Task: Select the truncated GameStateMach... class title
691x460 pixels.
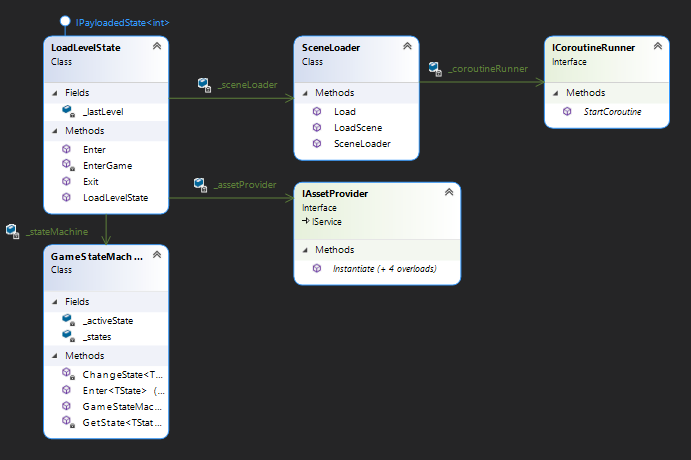Action: 97,256
